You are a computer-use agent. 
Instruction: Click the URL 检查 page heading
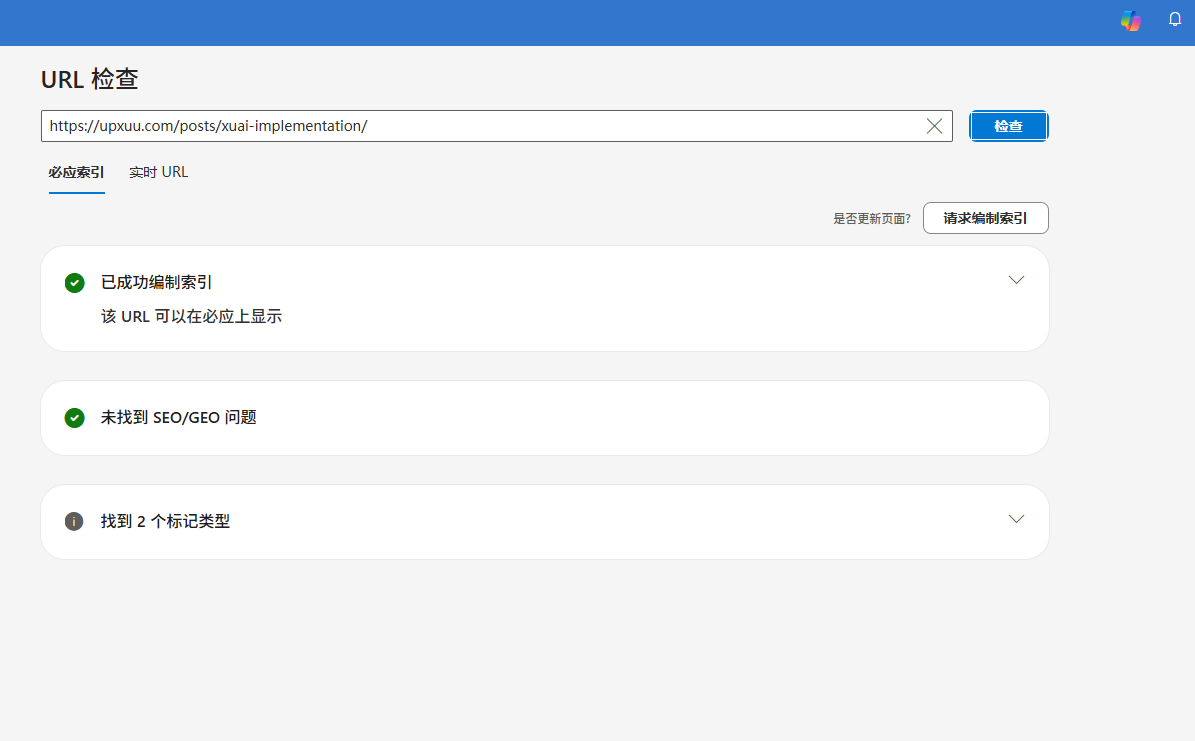[x=90, y=79]
